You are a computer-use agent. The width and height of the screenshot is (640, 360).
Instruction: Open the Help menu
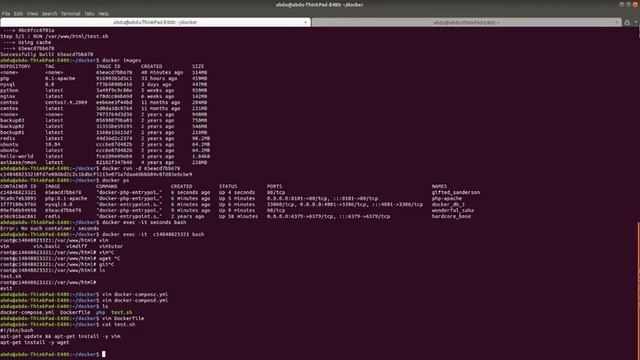(104, 13)
